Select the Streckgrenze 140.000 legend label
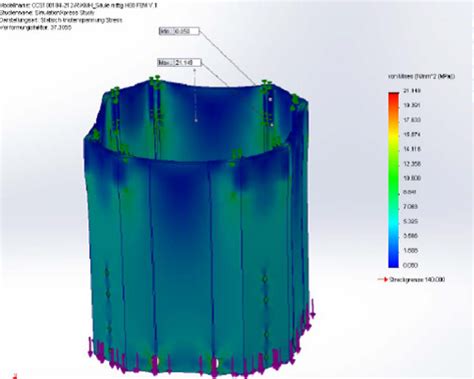This screenshot has height=379, width=474. click(417, 279)
